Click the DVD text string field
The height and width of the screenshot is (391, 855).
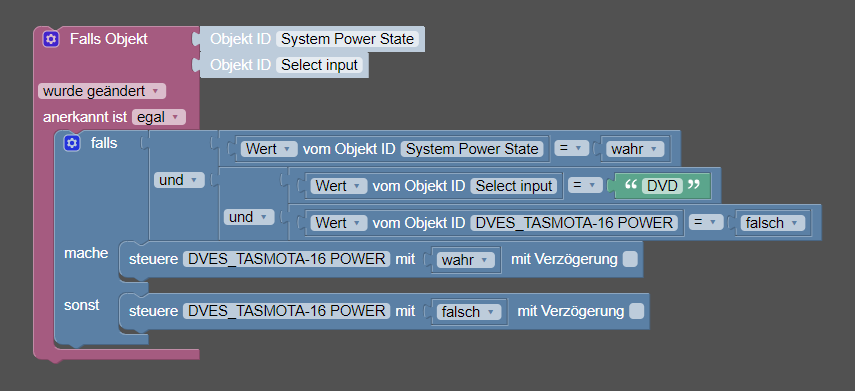pos(663,186)
